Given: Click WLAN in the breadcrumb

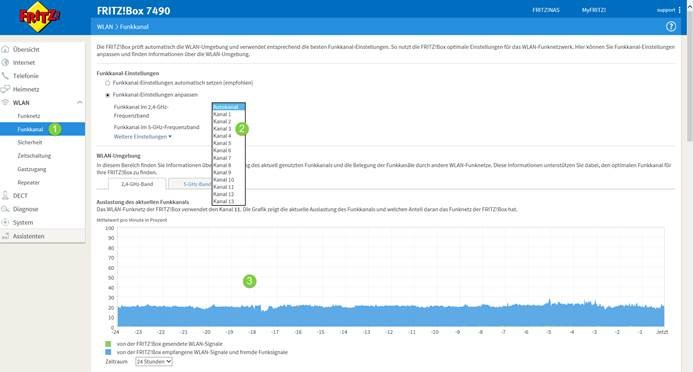Looking at the screenshot, I should pos(105,27).
